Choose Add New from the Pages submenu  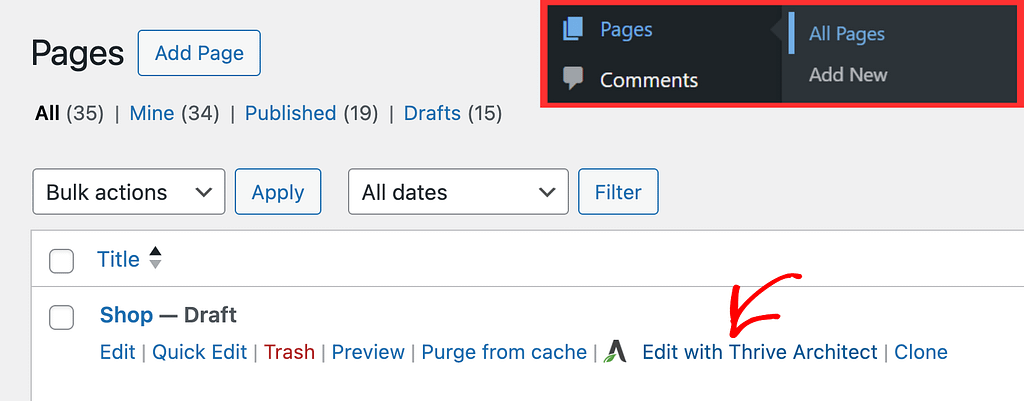coord(848,74)
